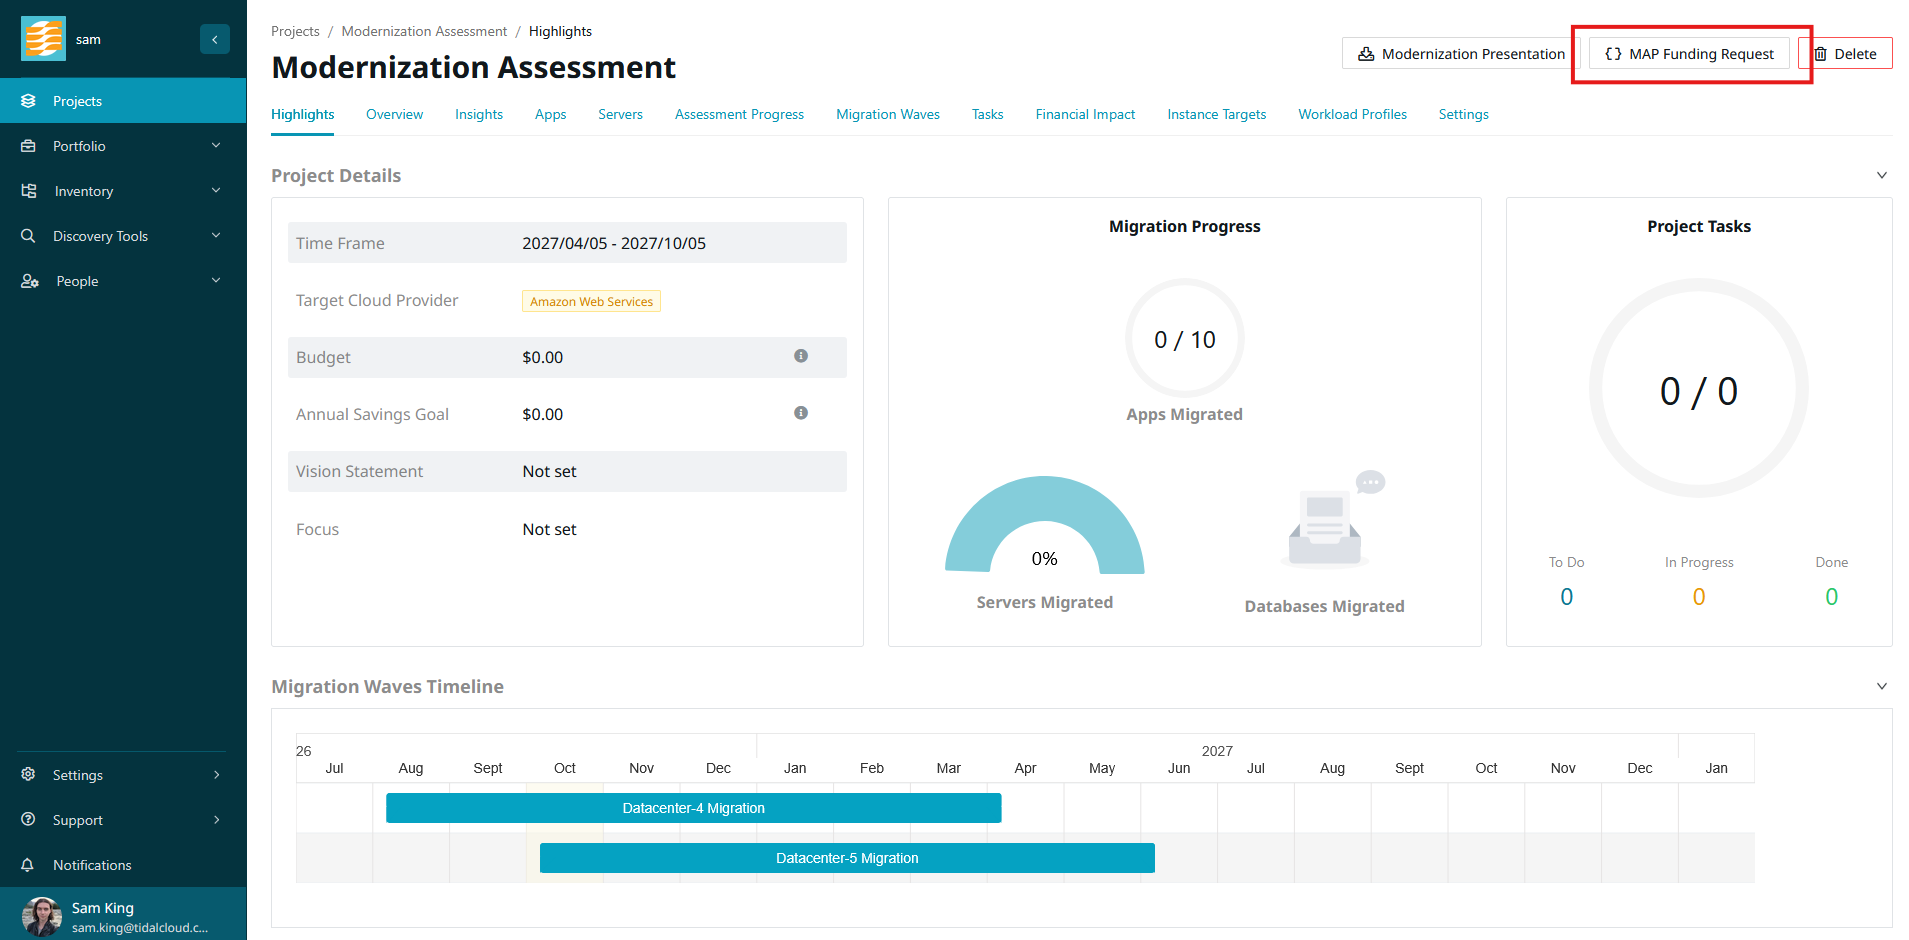Click the Modernization Assessment breadcrumb link
1909x940 pixels.
point(424,32)
